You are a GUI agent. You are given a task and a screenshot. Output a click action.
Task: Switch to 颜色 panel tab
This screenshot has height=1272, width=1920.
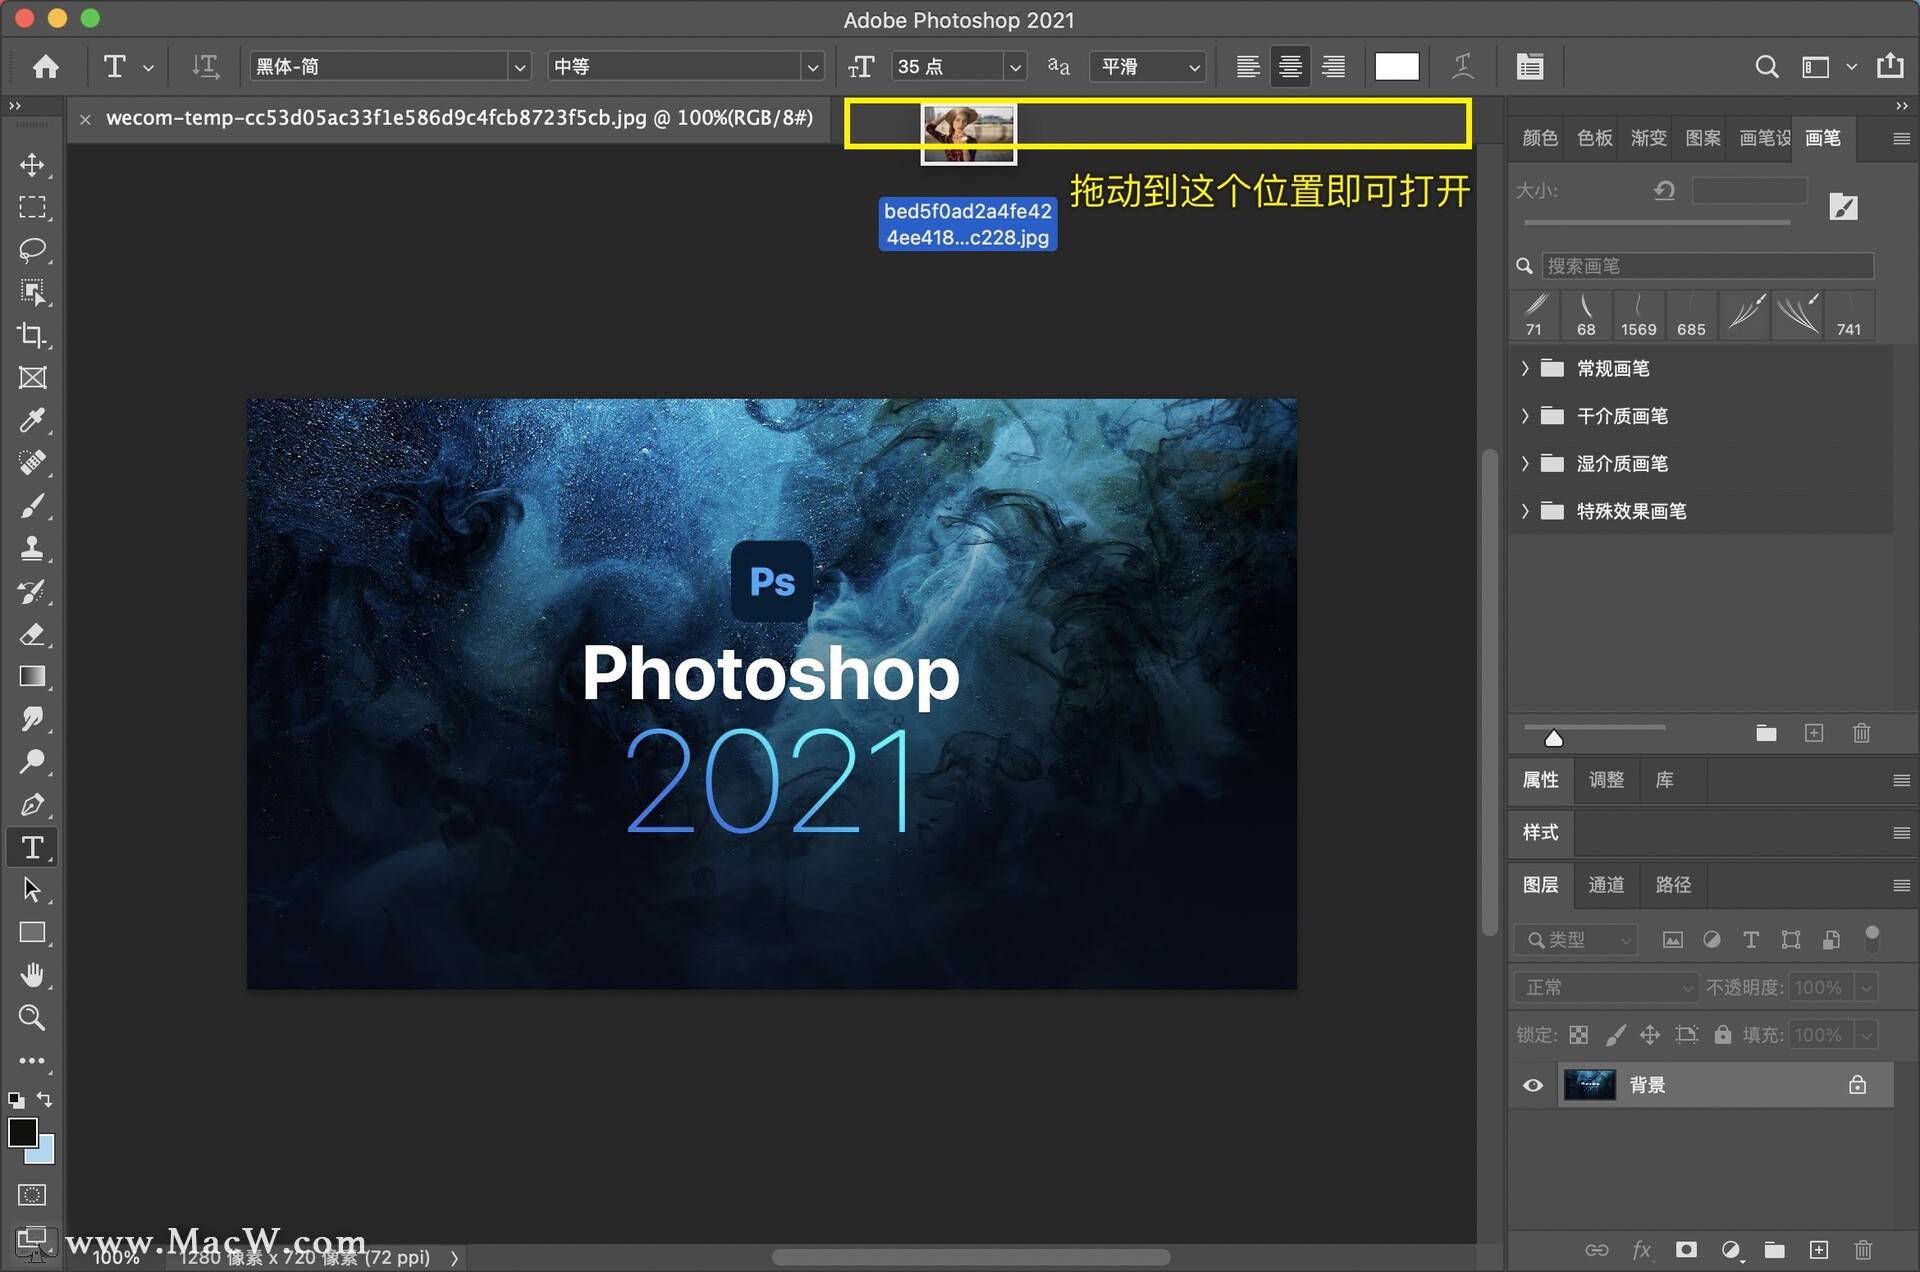pyautogui.click(x=1540, y=138)
